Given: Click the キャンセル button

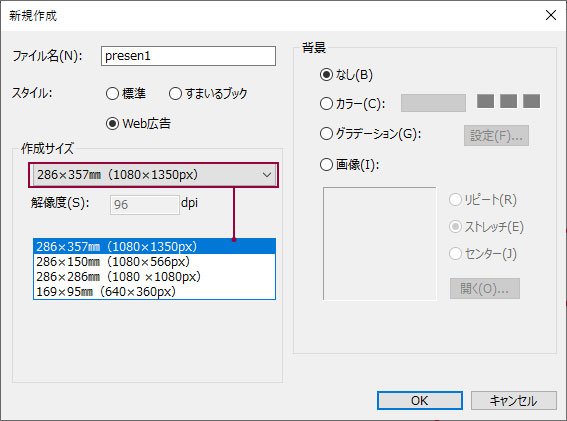Looking at the screenshot, I should (x=513, y=400).
